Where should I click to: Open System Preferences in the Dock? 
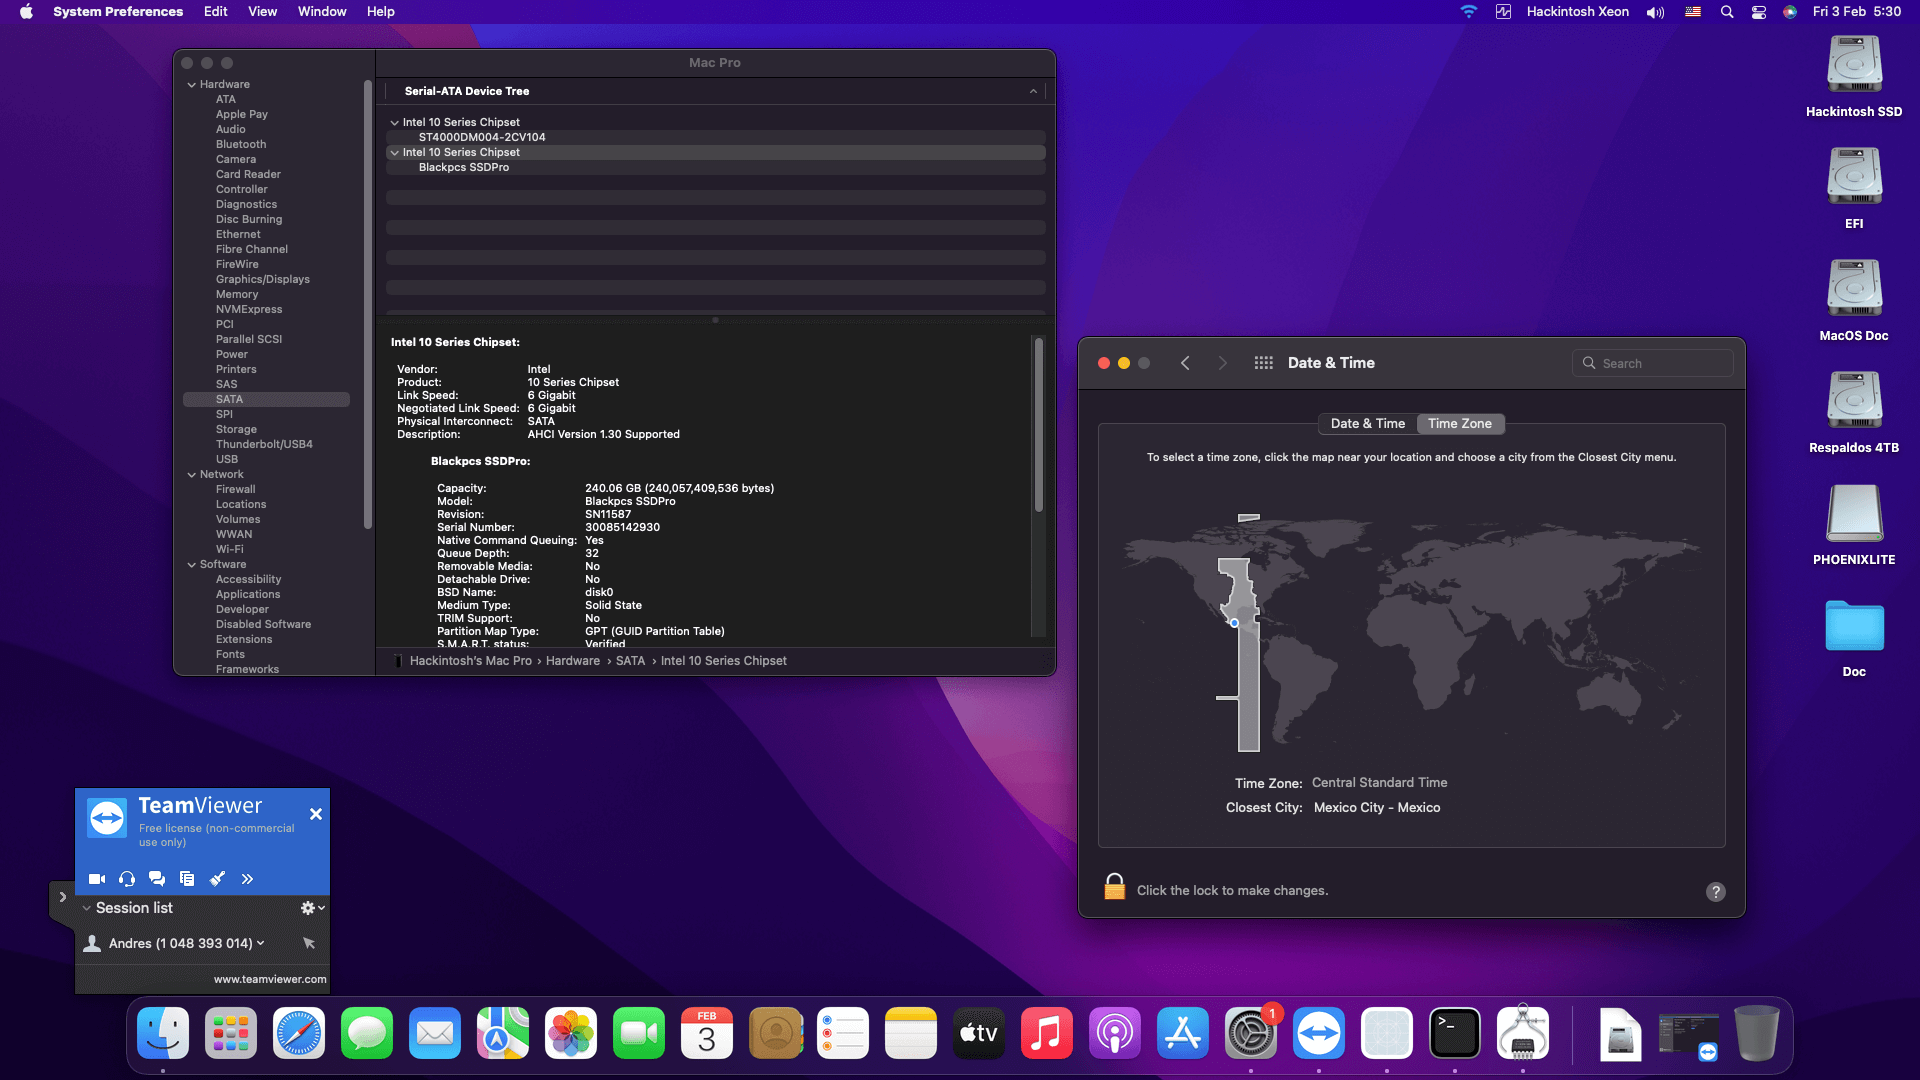(x=1251, y=1033)
